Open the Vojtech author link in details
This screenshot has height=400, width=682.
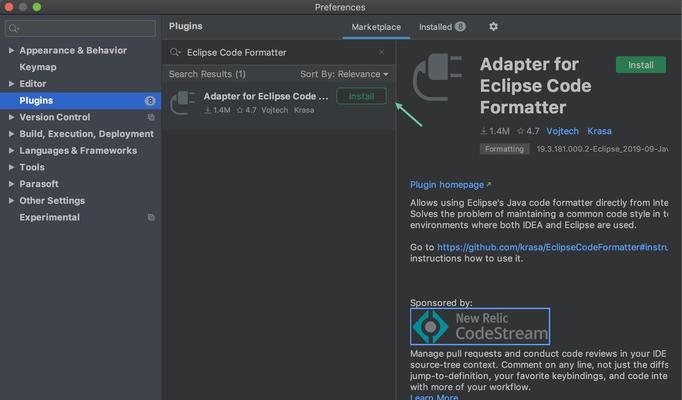coord(562,131)
